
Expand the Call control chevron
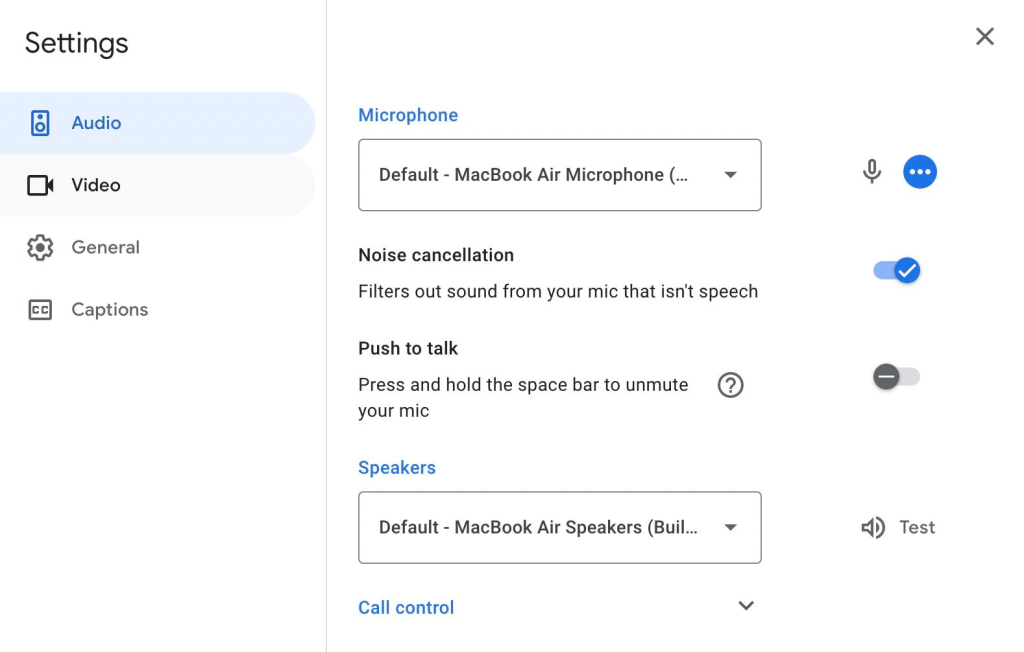(746, 606)
